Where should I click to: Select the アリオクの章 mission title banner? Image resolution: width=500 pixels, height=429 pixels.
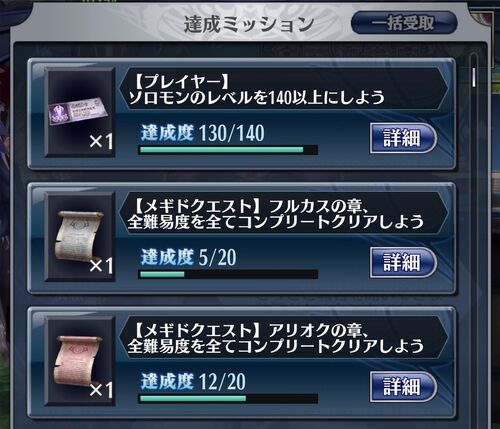point(283,338)
